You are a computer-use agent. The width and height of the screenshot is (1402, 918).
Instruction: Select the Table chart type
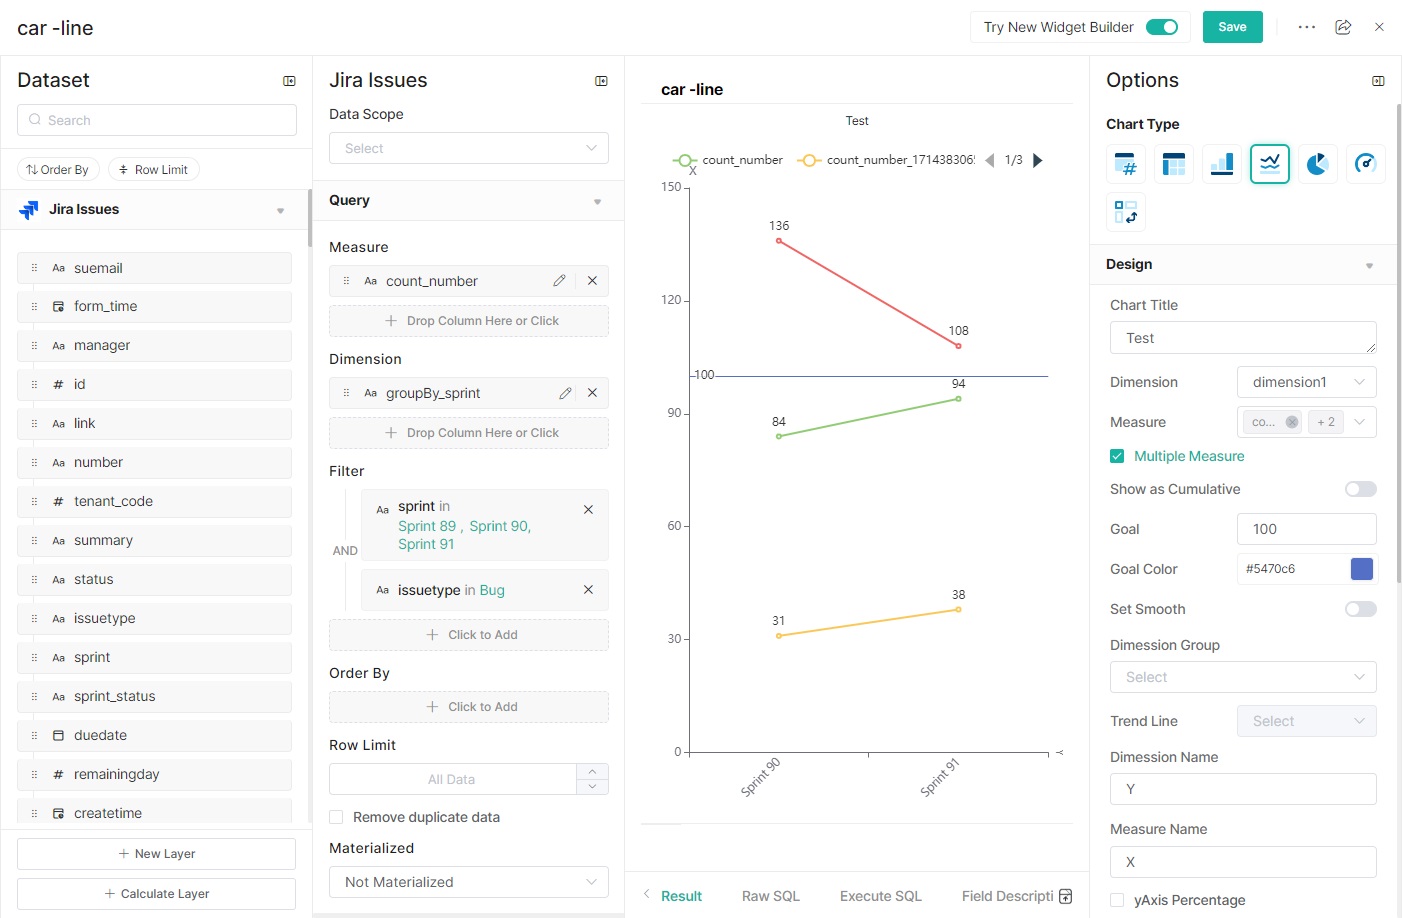coord(1173,163)
